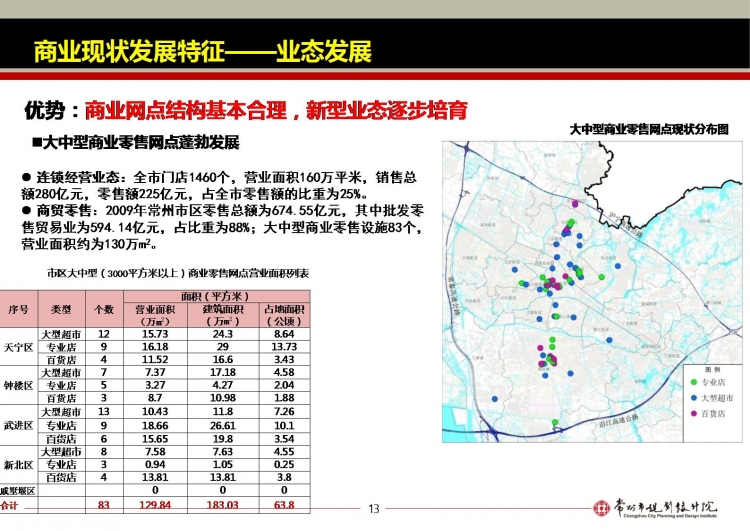
Task: Click cell value 10.98
Action: pyautogui.click(x=223, y=398)
